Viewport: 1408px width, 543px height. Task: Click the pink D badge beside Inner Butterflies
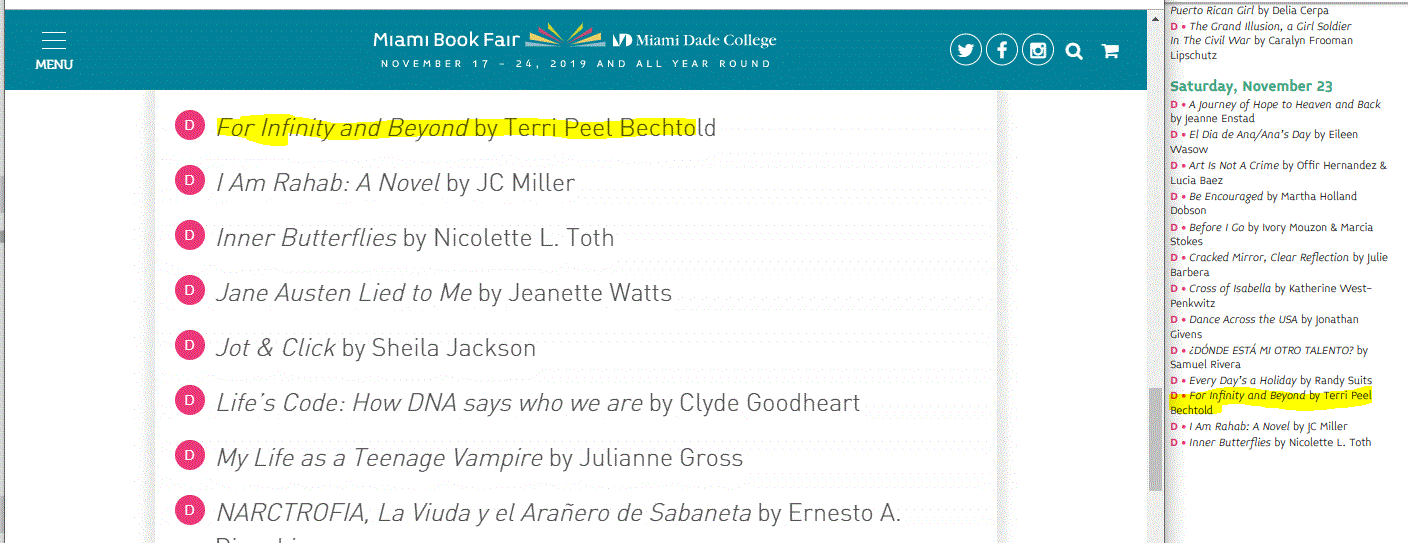tap(190, 236)
